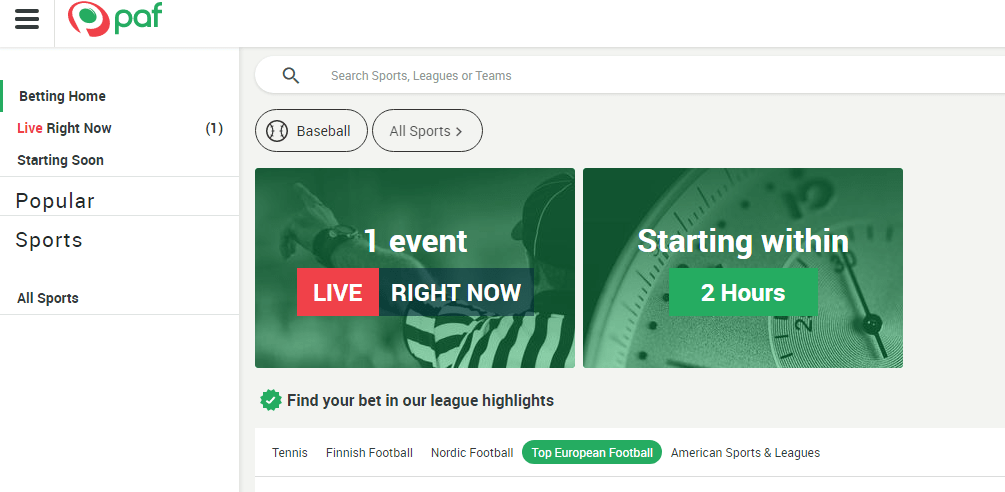The width and height of the screenshot is (1005, 492).
Task: Click the search magnifier icon
Action: coord(290,76)
